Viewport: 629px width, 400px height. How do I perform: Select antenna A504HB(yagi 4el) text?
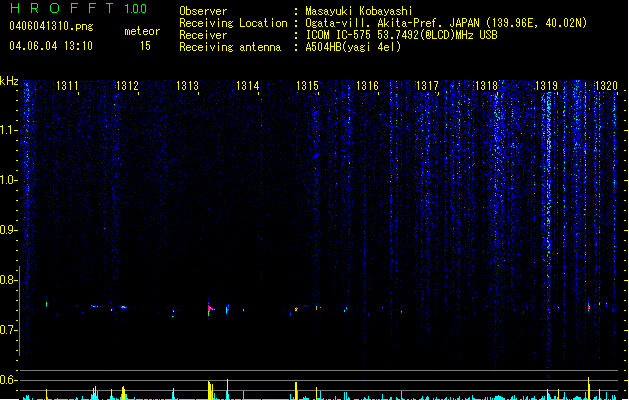click(x=353, y=47)
